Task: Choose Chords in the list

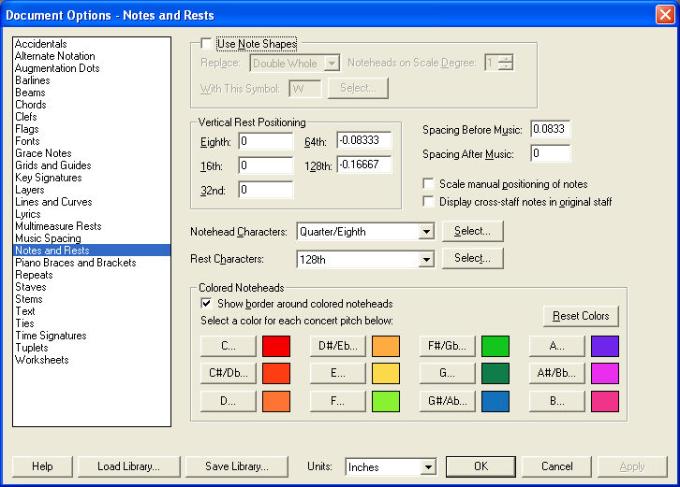Action: pyautogui.click(x=30, y=105)
